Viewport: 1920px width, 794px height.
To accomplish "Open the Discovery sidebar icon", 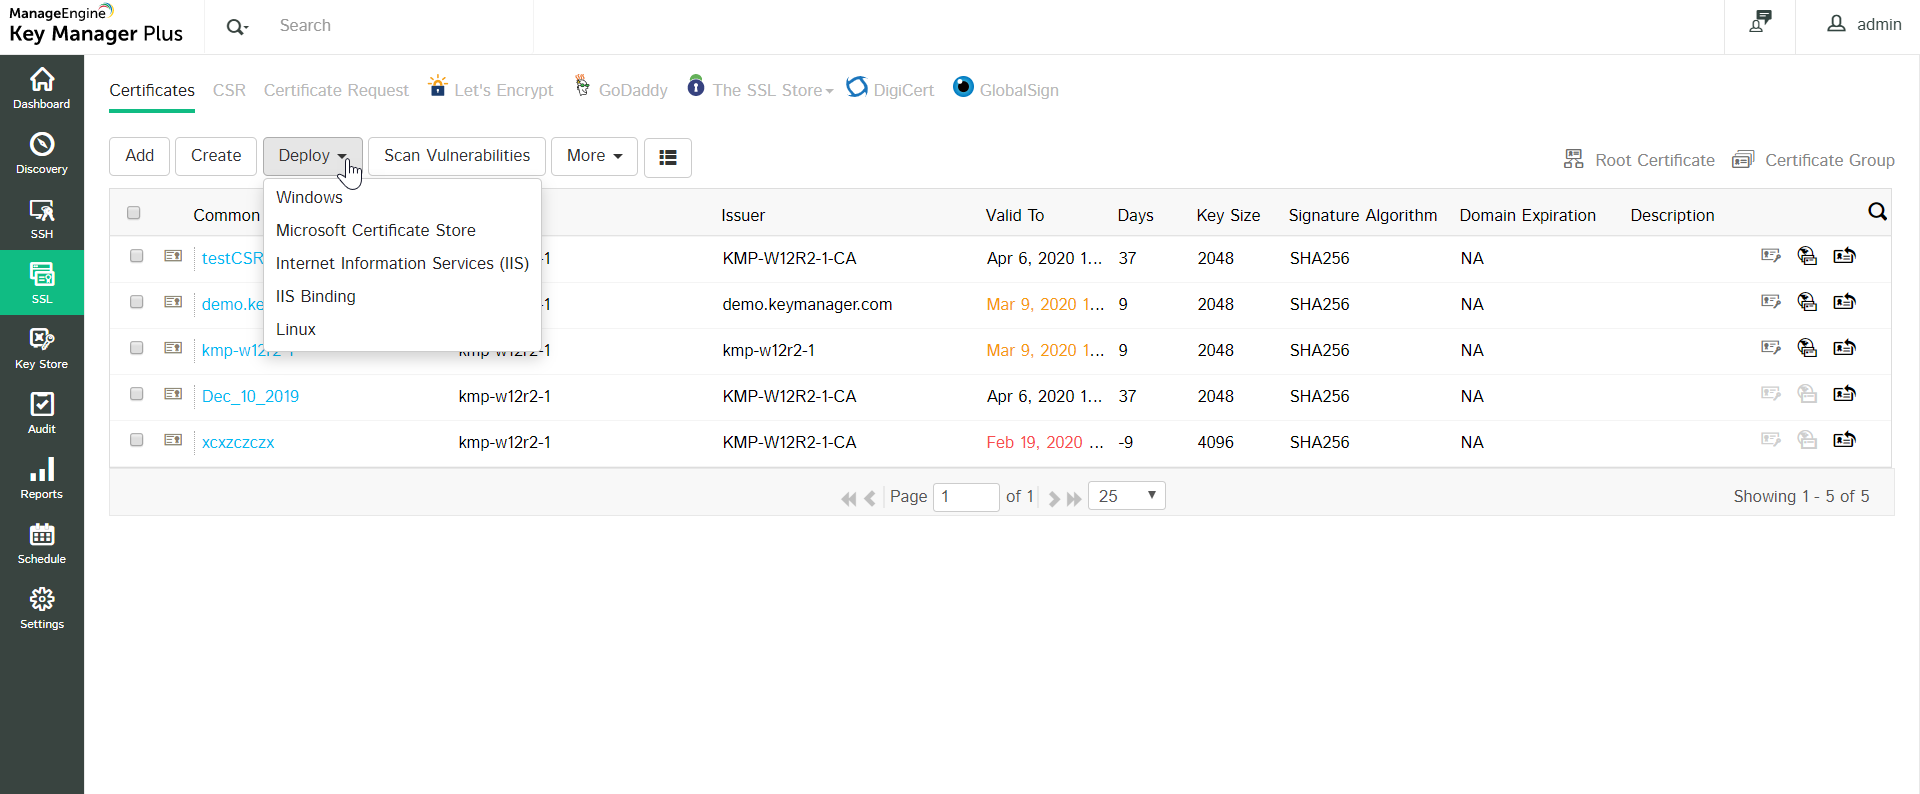I will (42, 153).
